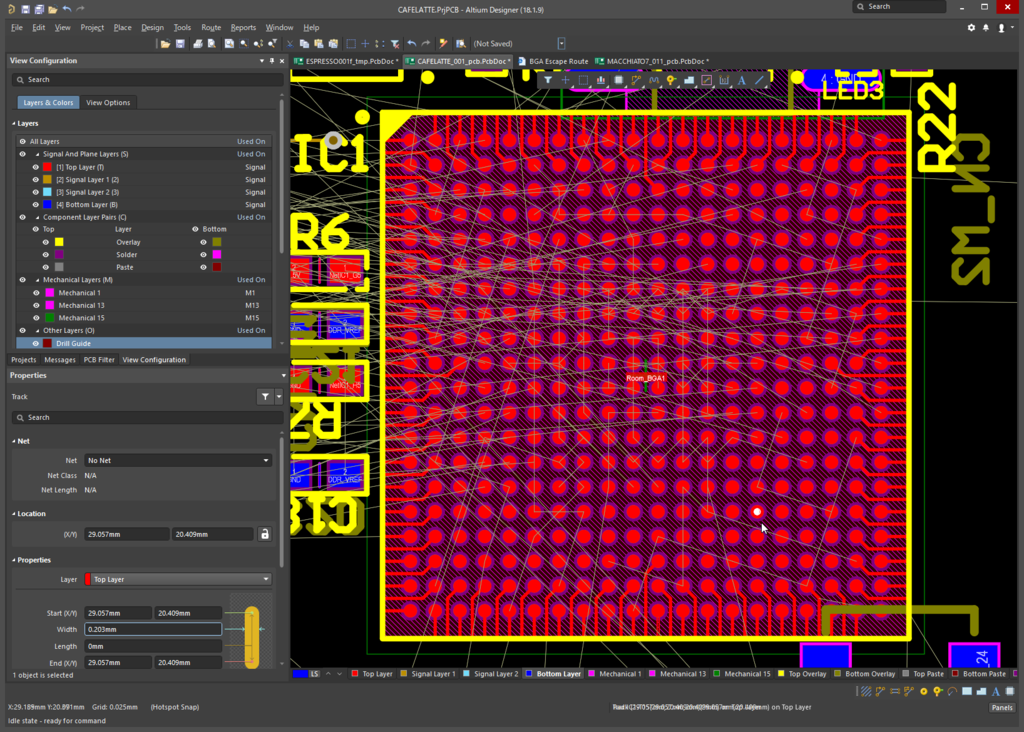Click the Clear Filter funnel icon with red X
The width and height of the screenshot is (1024, 732).
pyautogui.click(x=395, y=44)
